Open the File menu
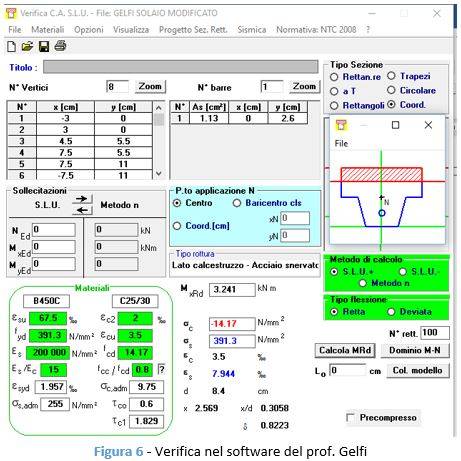 [x=15, y=30]
